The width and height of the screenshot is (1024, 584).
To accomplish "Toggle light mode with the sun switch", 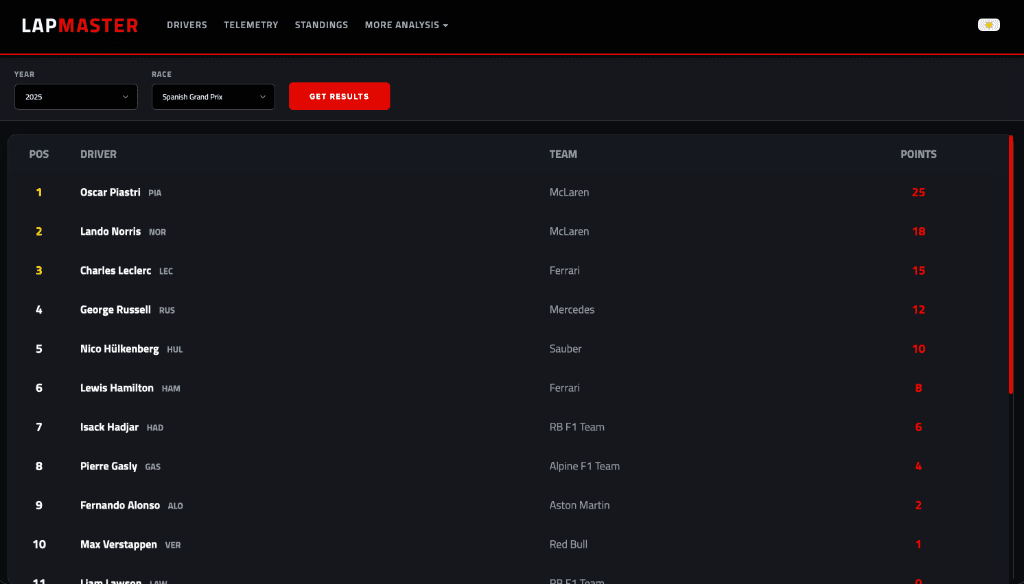I will [x=988, y=24].
